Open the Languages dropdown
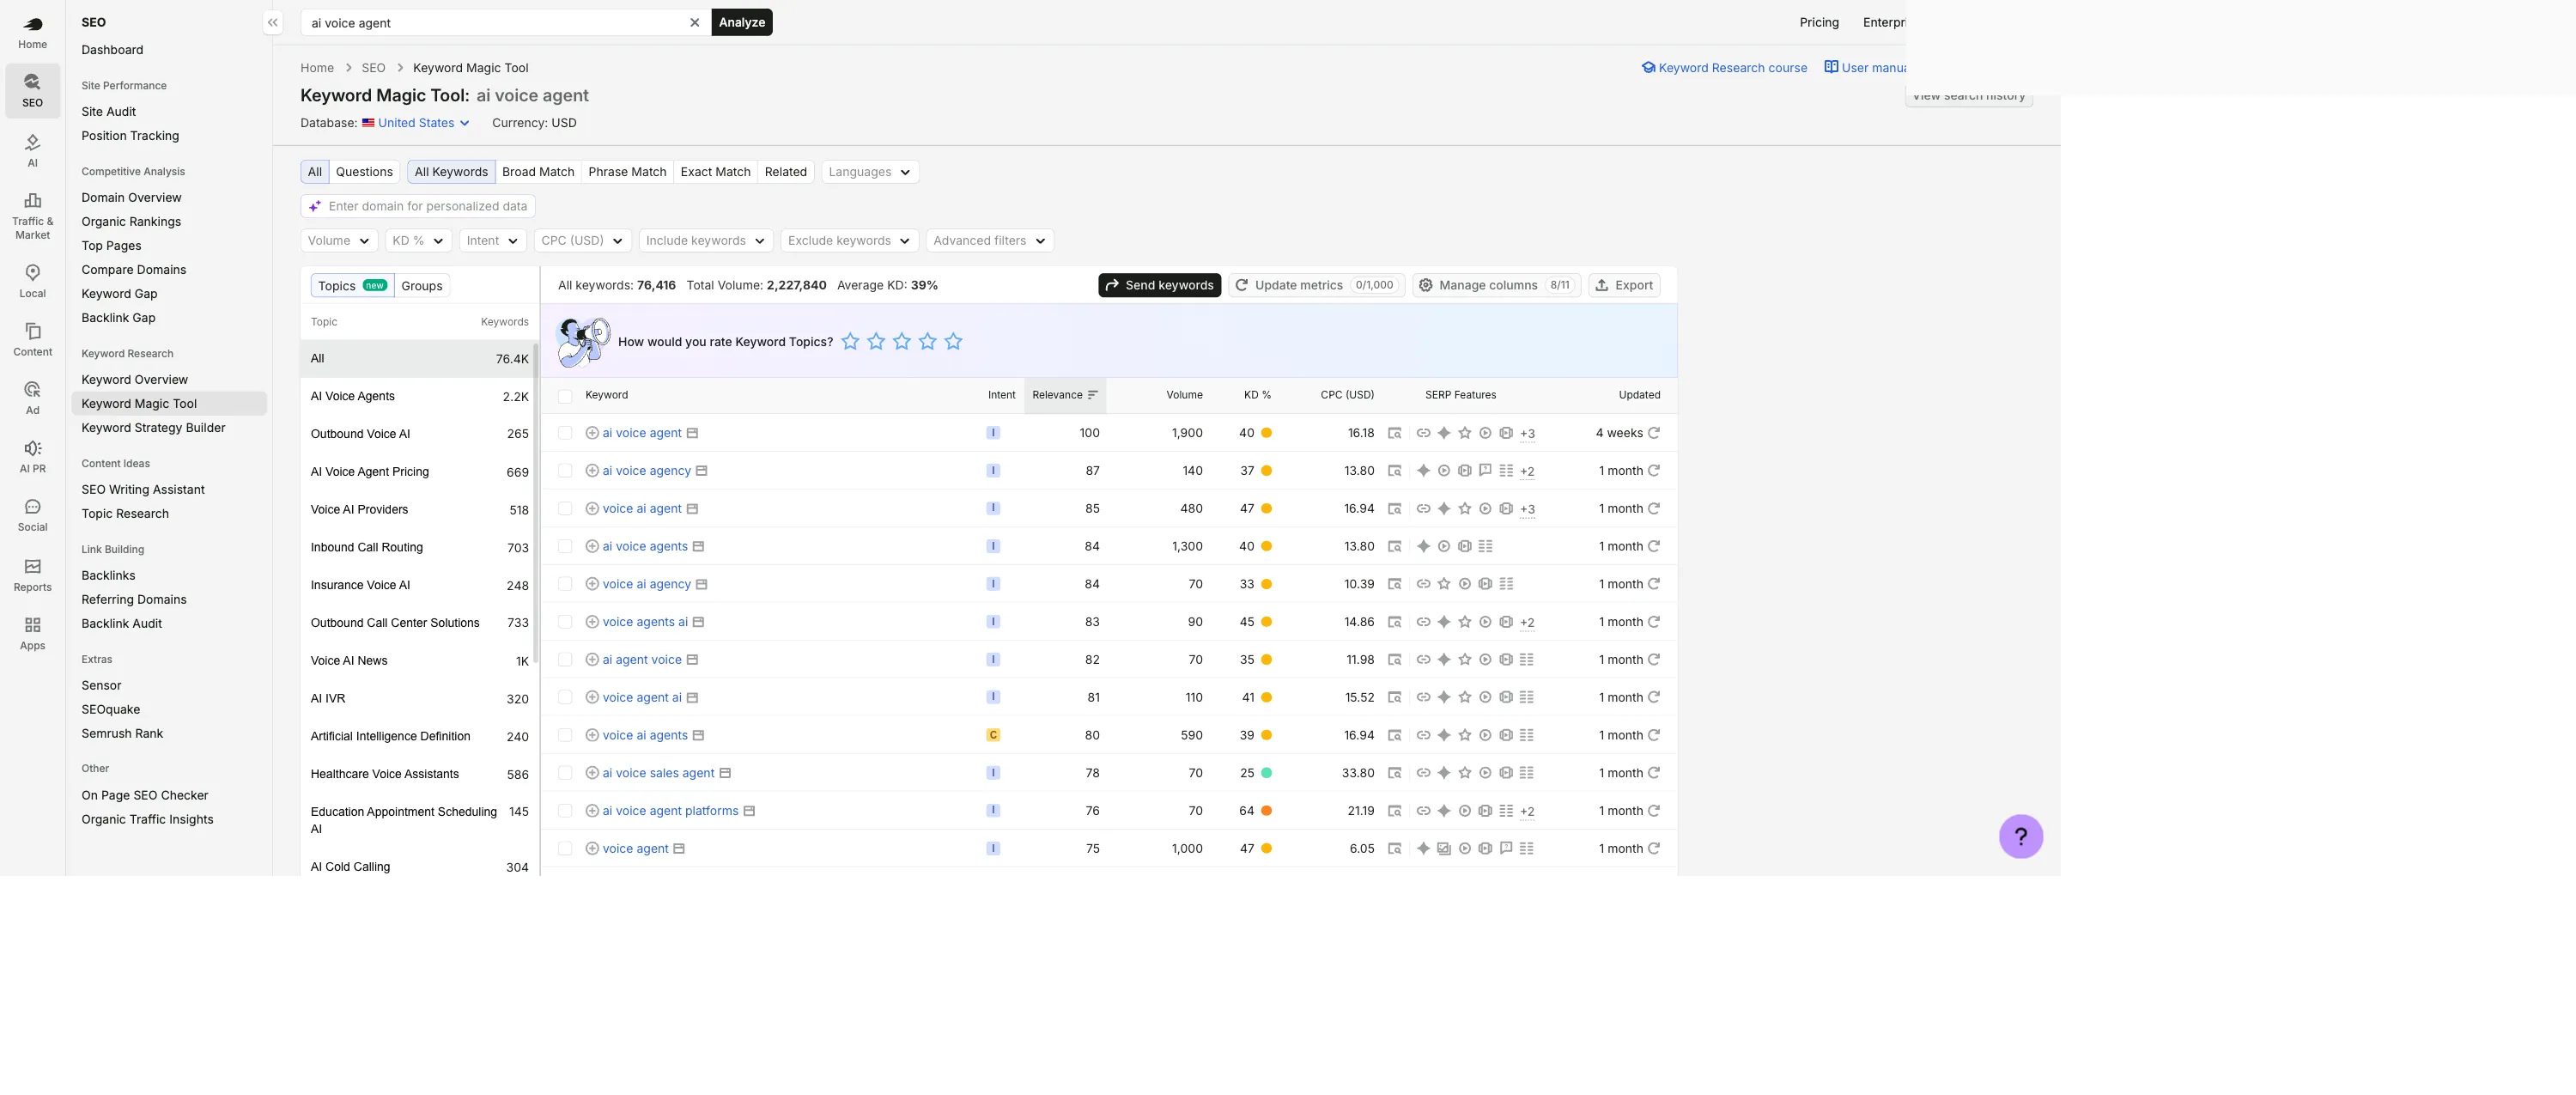 click(x=869, y=172)
